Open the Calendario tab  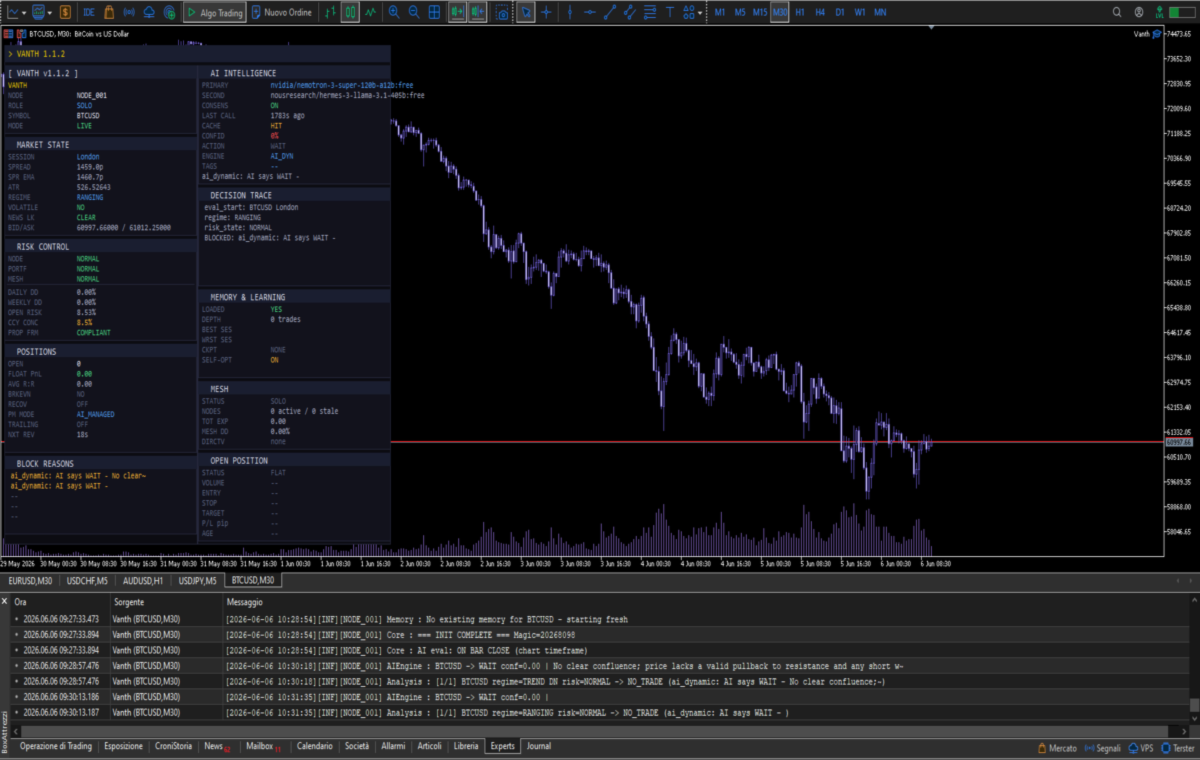point(314,746)
